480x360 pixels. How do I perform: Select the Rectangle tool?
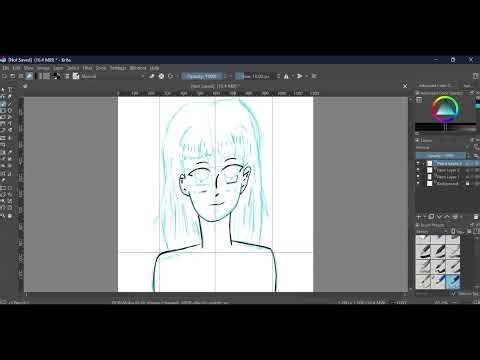[x=3, y=110]
